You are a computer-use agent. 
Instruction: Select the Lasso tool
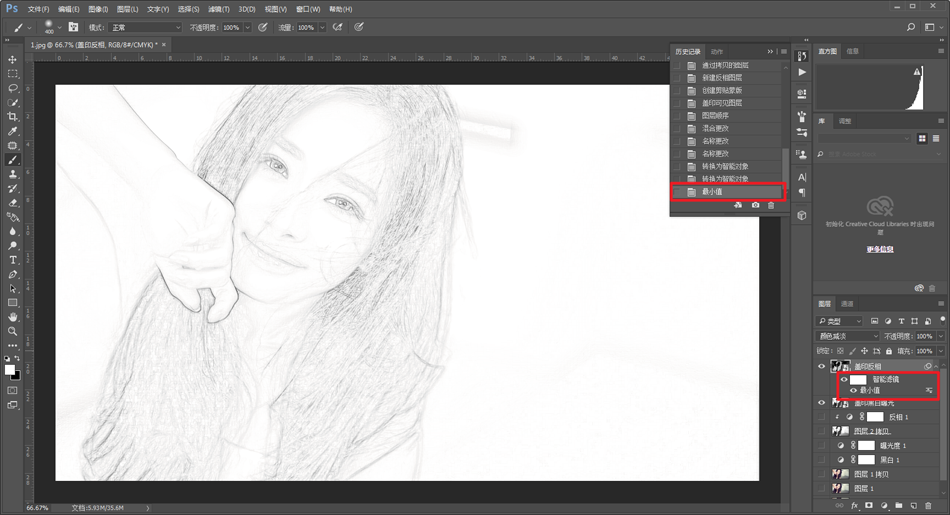(x=13, y=88)
